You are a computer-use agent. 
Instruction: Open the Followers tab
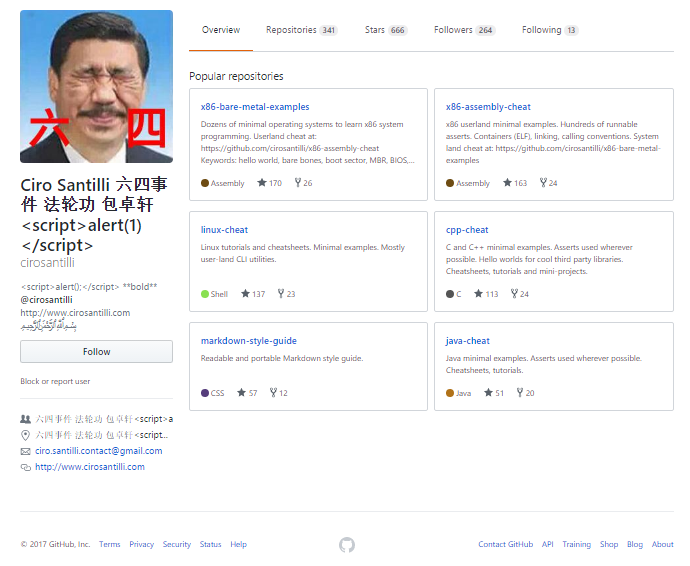pyautogui.click(x=464, y=30)
